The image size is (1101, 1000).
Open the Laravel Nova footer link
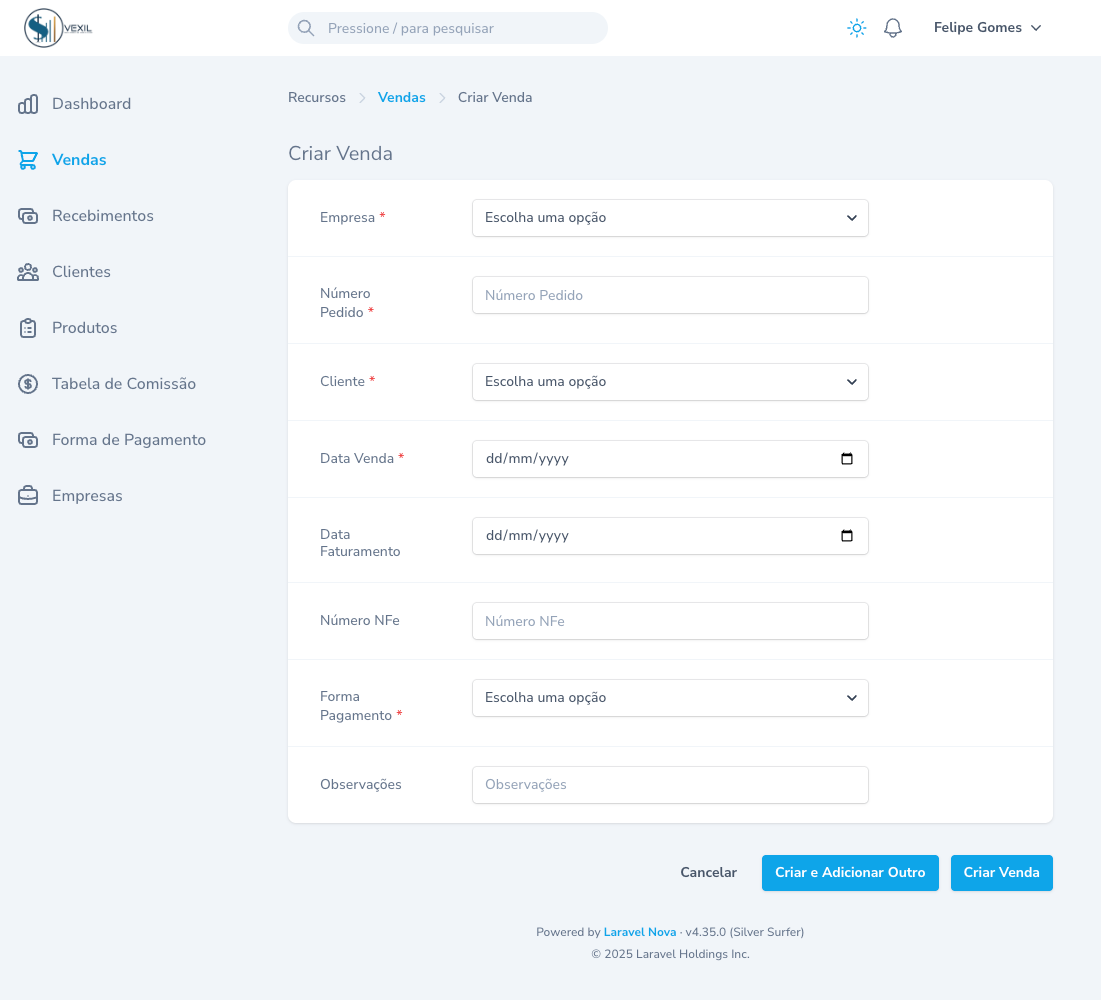[x=640, y=932]
